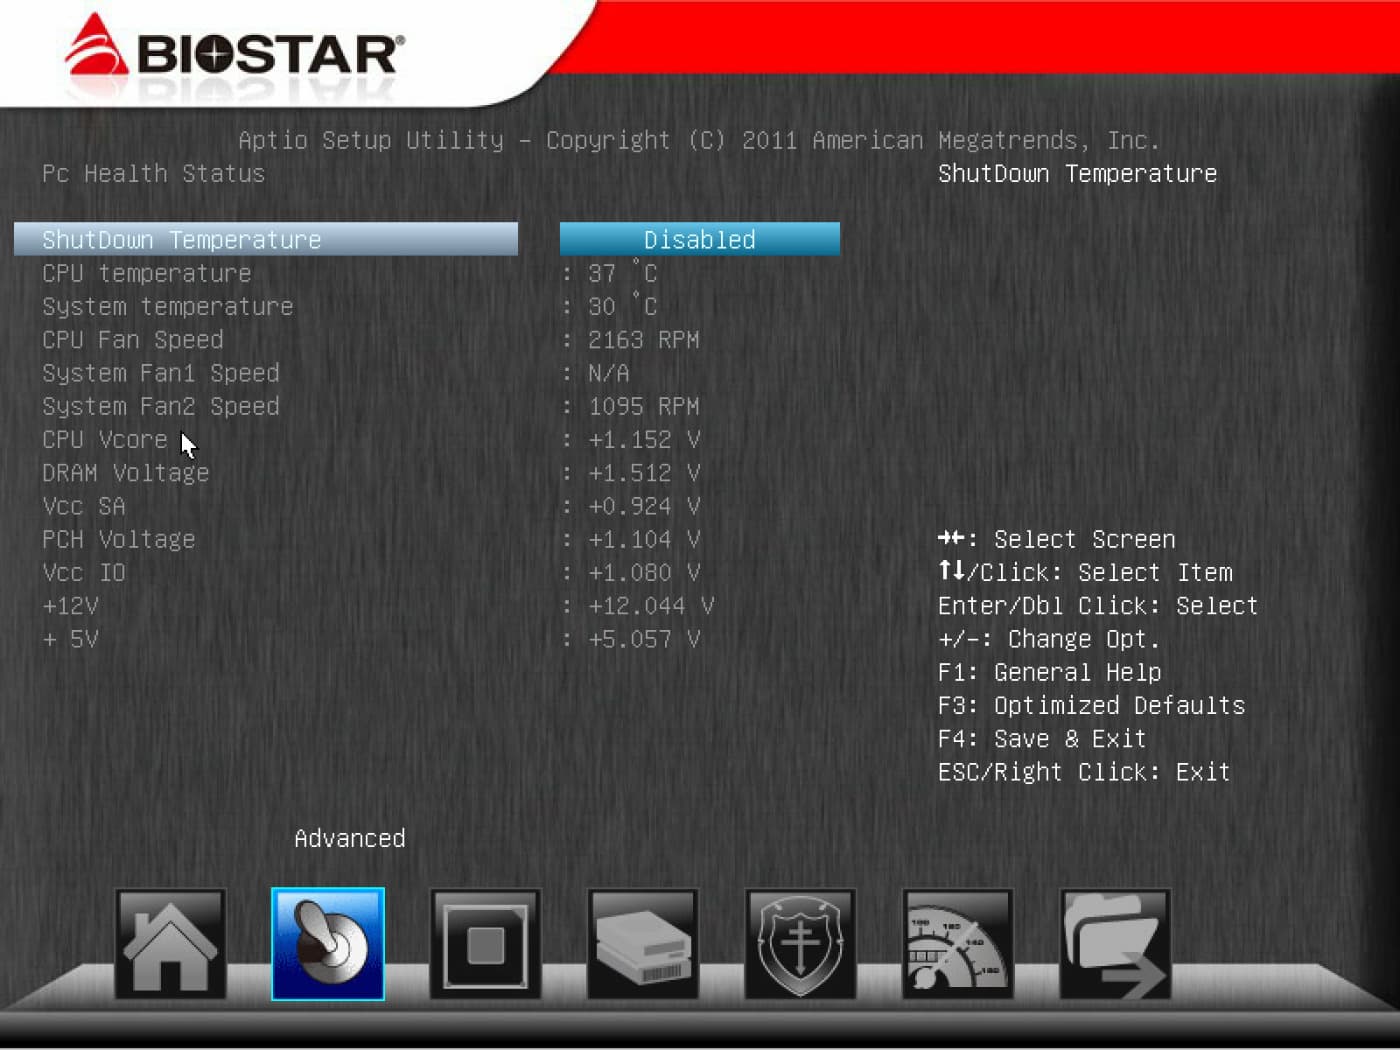Click the 37 °C CPU temperature value
Image resolution: width=1400 pixels, height=1050 pixels.
(622, 273)
